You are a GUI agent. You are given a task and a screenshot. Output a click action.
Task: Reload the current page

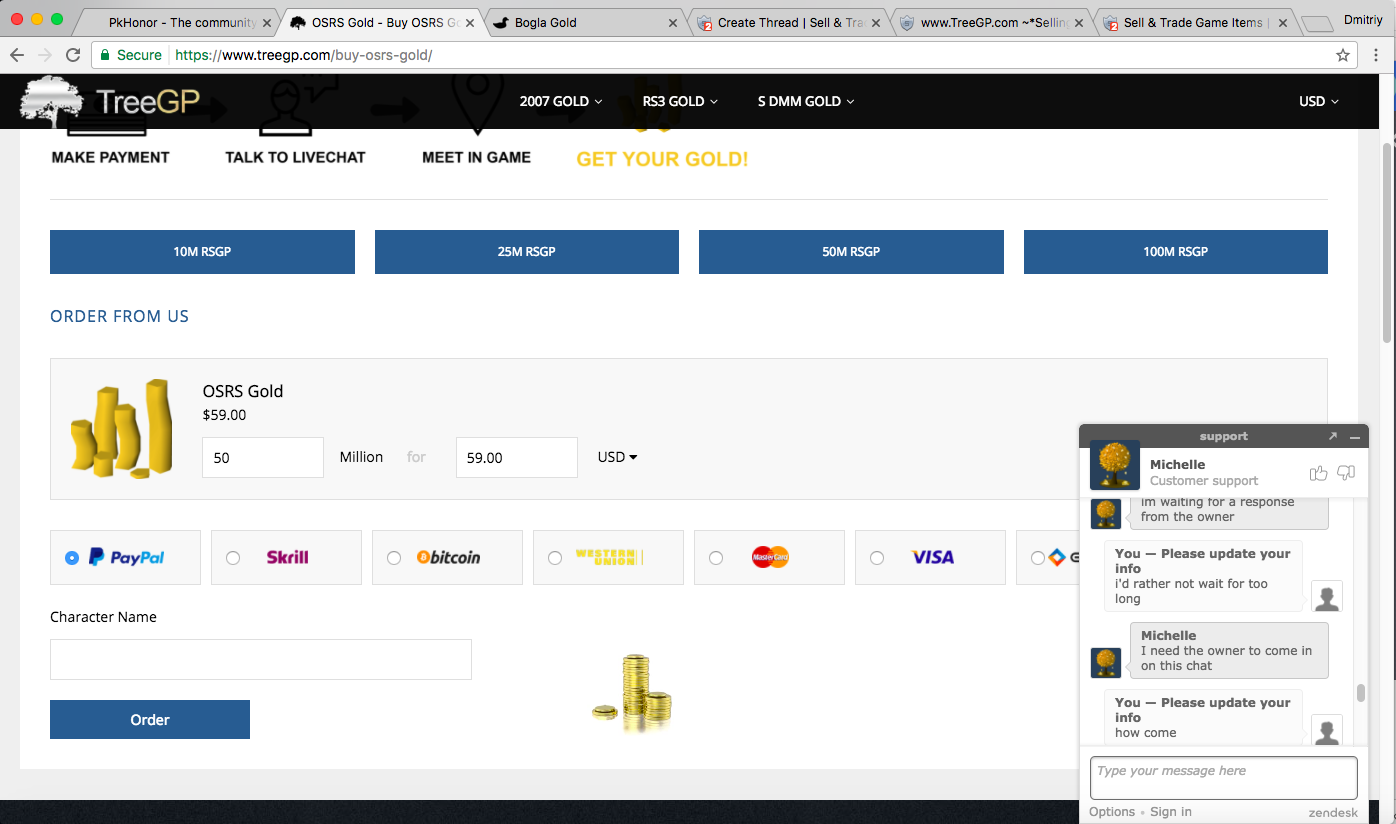73,55
